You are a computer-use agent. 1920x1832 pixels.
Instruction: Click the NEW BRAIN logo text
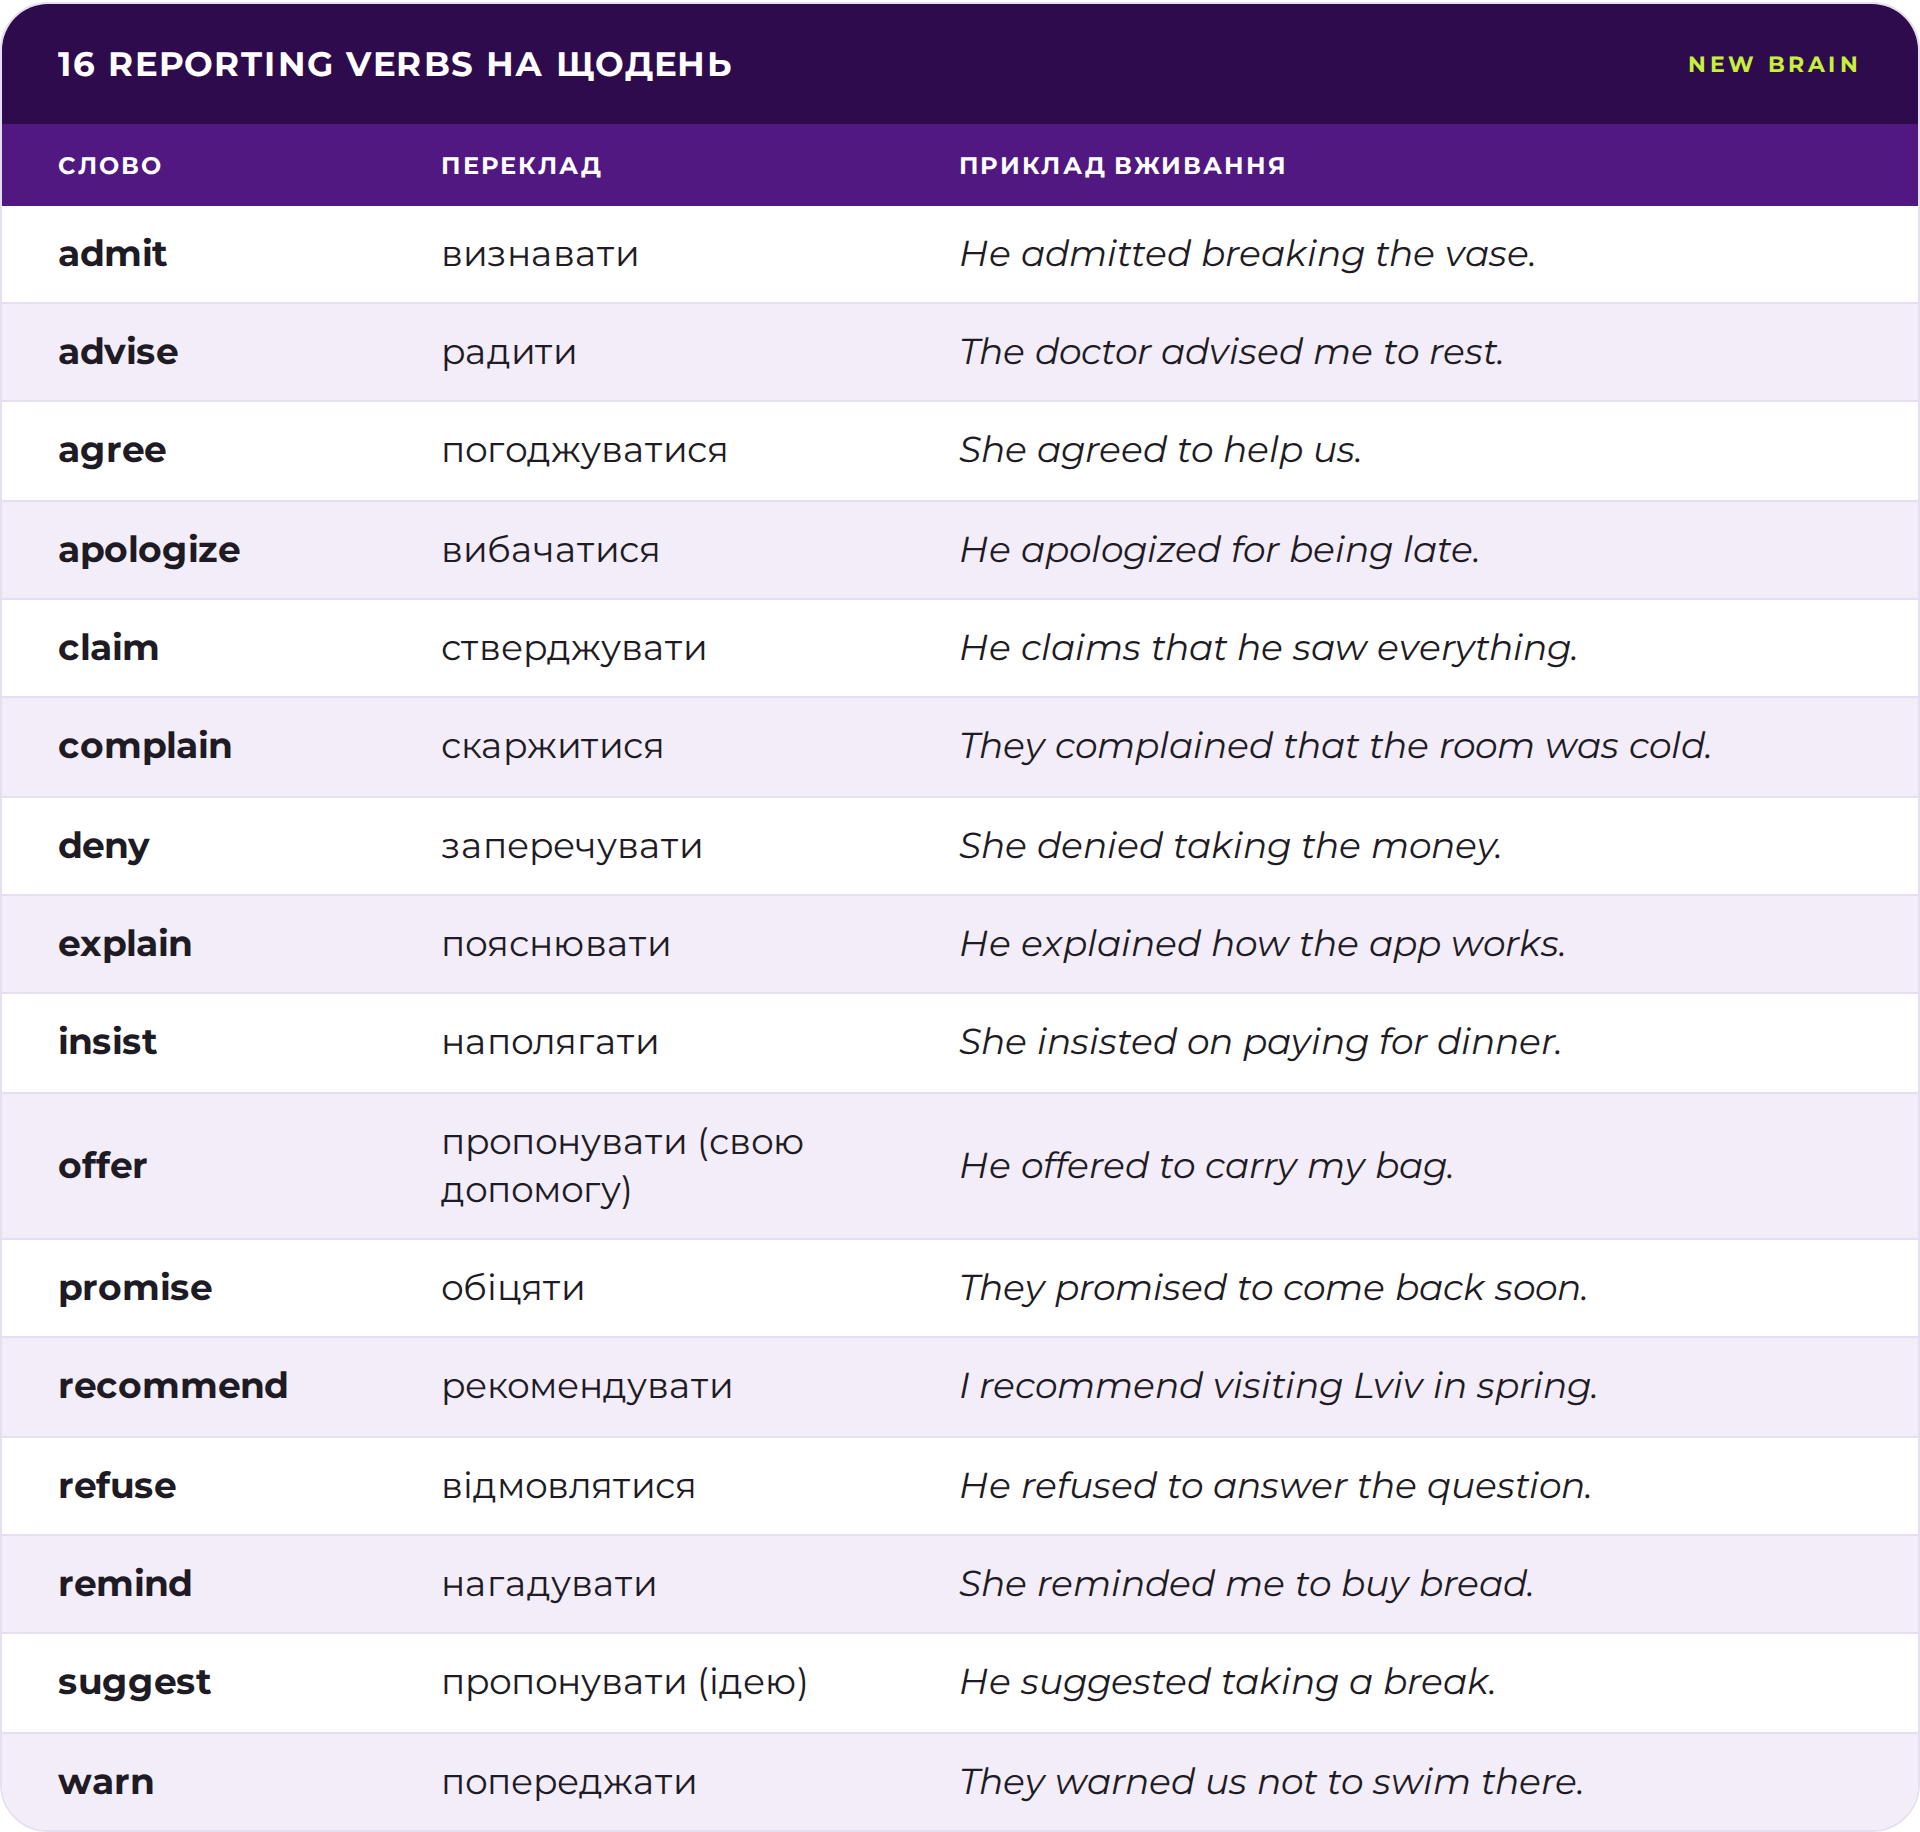coord(1773,64)
